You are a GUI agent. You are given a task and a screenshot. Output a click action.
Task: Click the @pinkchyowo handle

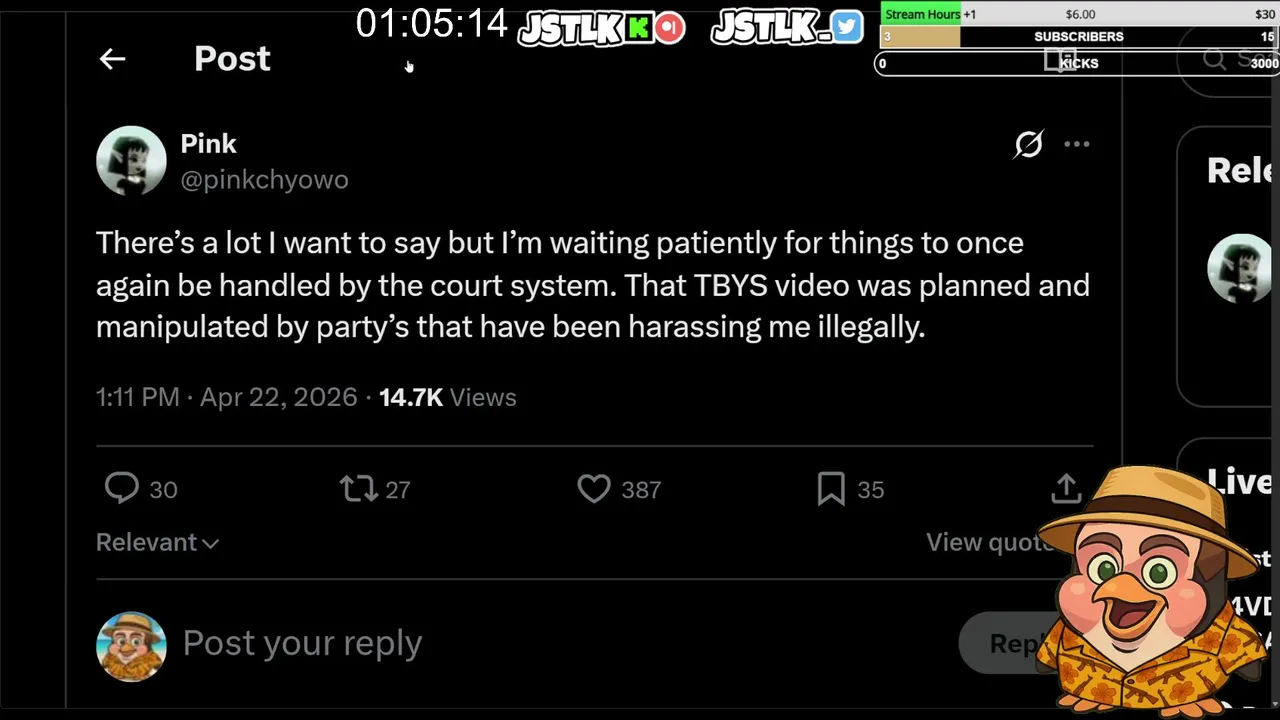coord(264,180)
